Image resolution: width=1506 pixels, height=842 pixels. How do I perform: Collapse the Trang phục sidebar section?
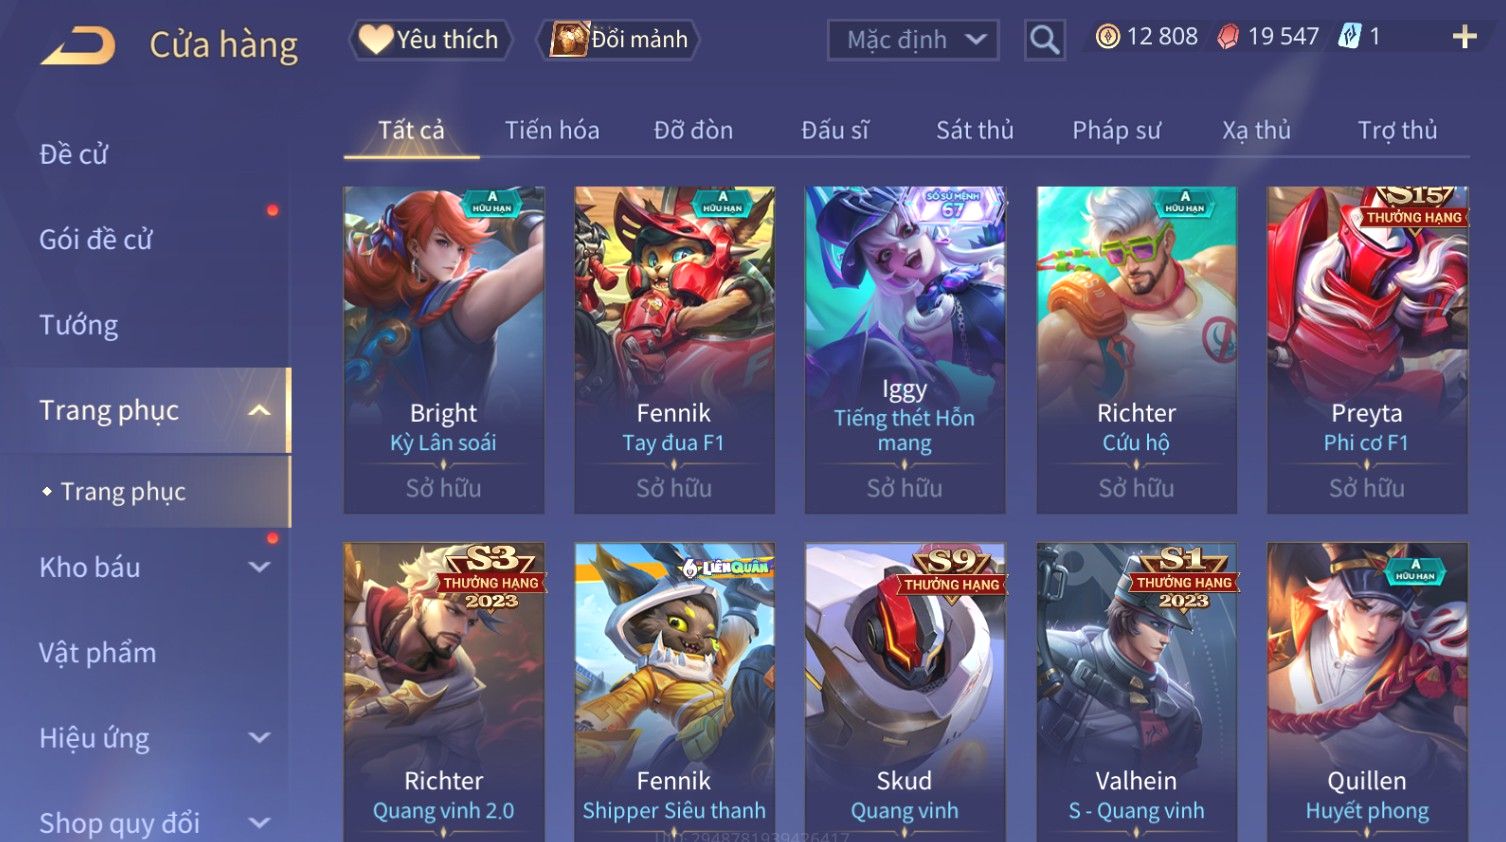(259, 410)
